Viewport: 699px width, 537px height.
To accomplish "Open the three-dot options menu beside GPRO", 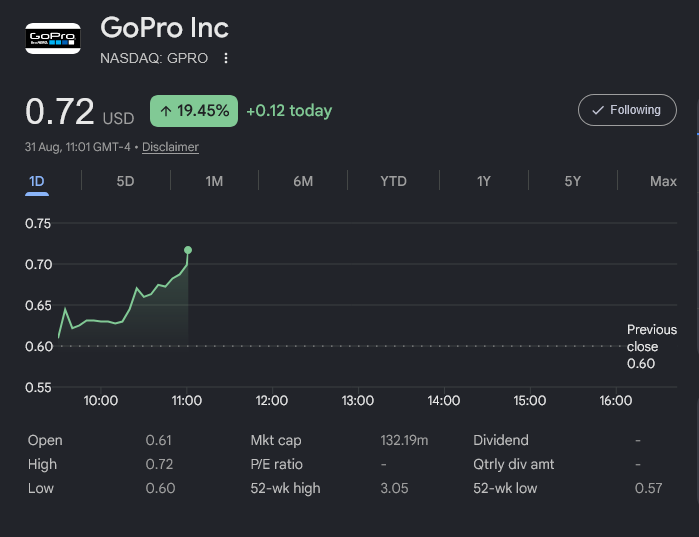I will pos(226,58).
